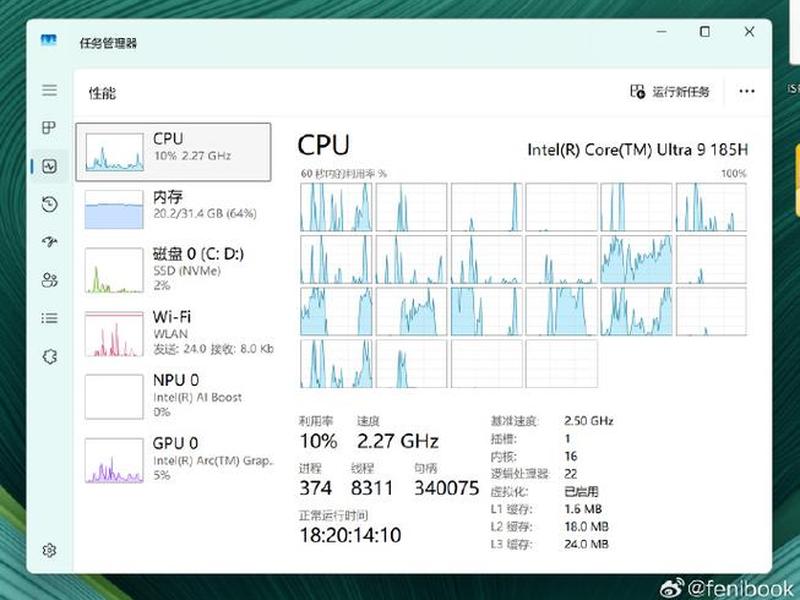Click the first logical processor graph in the top row
Screen dimensions: 800x600
pyautogui.click(x=336, y=207)
